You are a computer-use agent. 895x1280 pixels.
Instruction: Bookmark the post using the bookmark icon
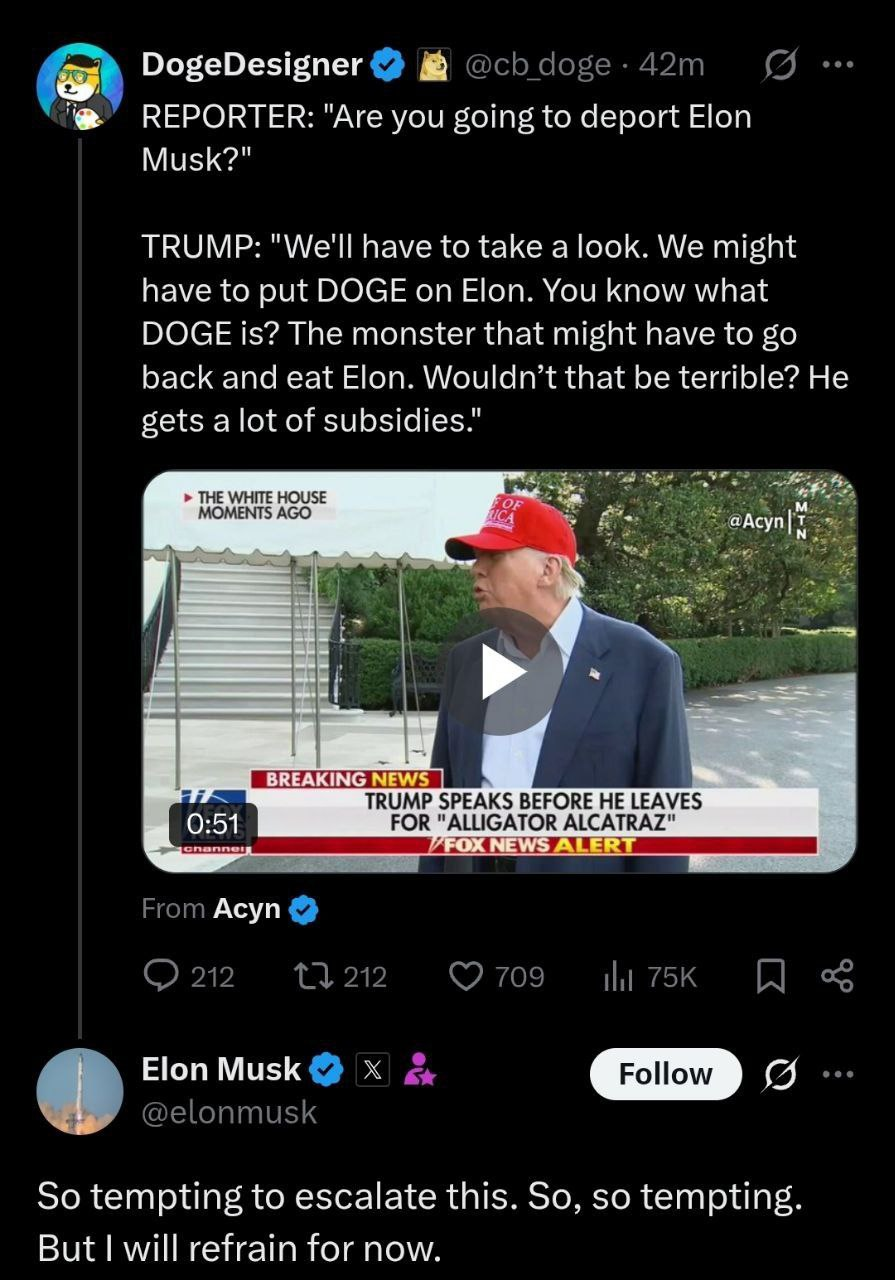pyautogui.click(x=772, y=977)
